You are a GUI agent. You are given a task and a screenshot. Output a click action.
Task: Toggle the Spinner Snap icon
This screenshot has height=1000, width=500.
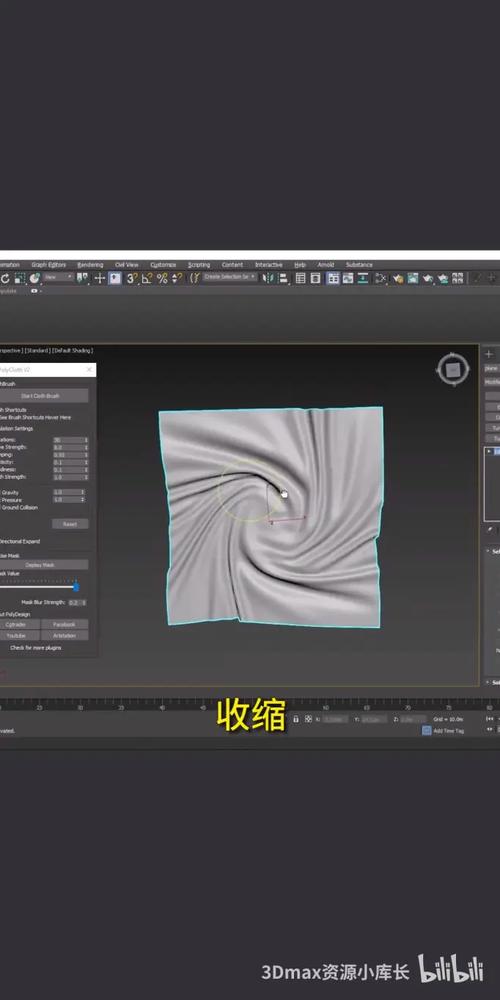click(177, 278)
